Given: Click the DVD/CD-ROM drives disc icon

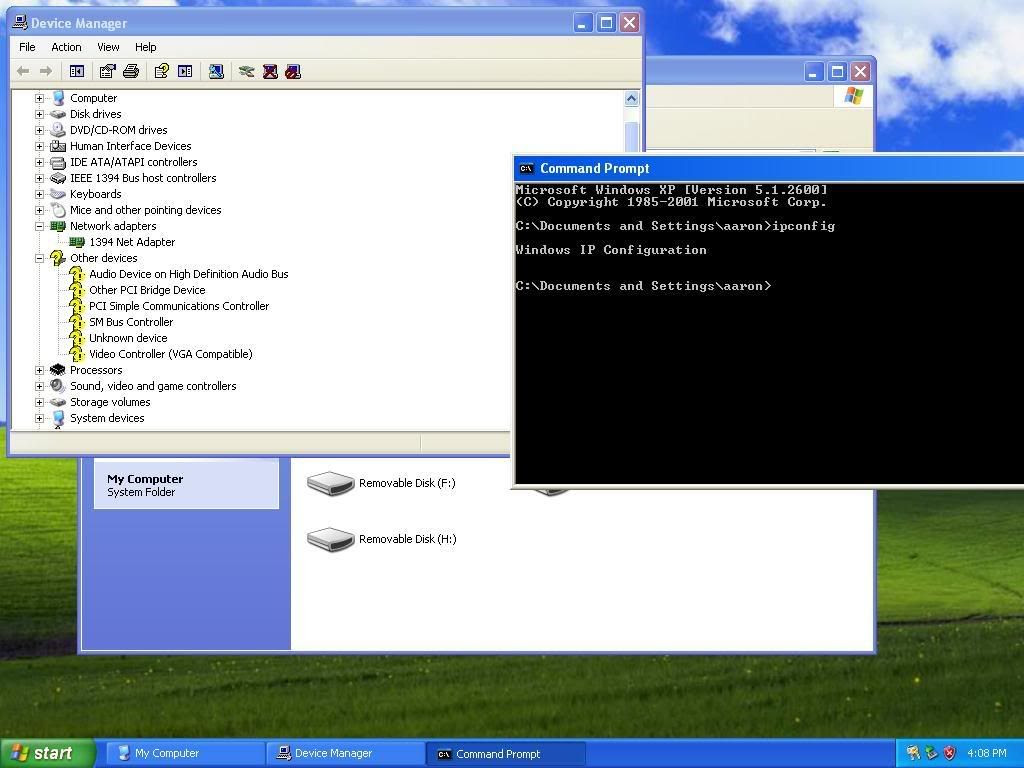Looking at the screenshot, I should pyautogui.click(x=57, y=129).
